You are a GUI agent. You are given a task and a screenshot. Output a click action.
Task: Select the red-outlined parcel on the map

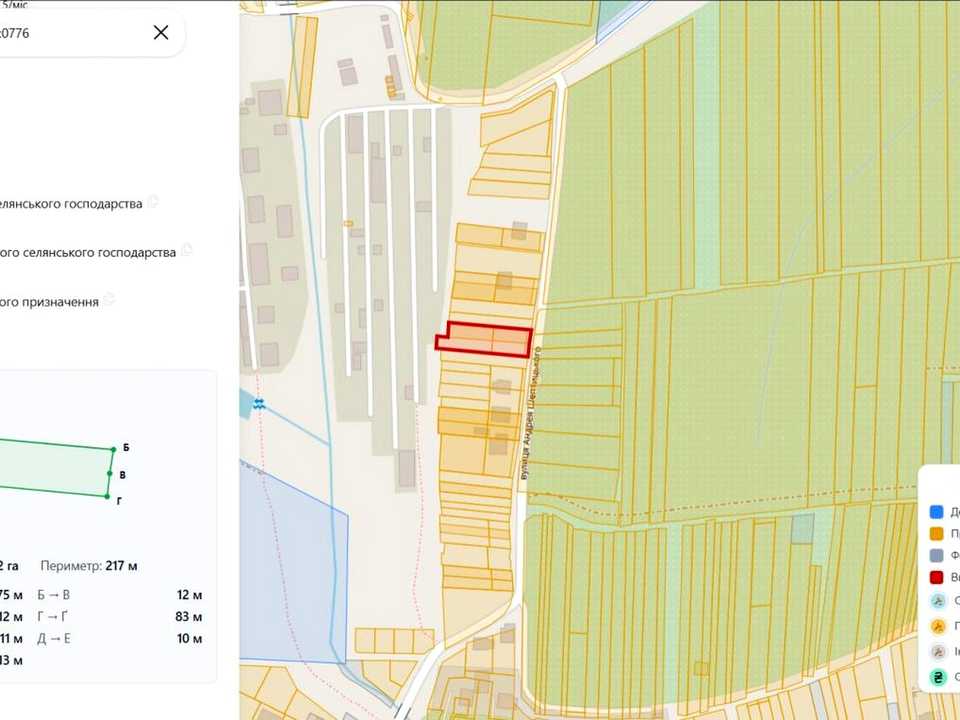click(484, 339)
